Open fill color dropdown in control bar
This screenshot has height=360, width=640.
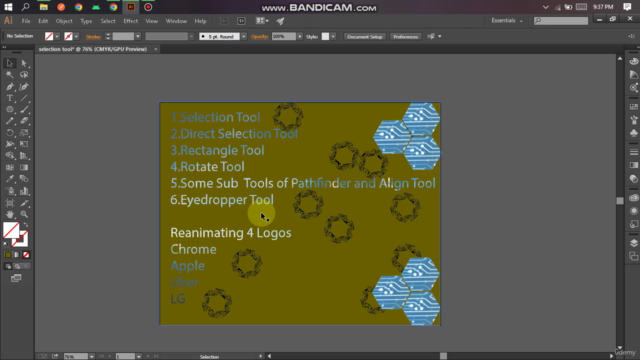pyautogui.click(x=57, y=37)
